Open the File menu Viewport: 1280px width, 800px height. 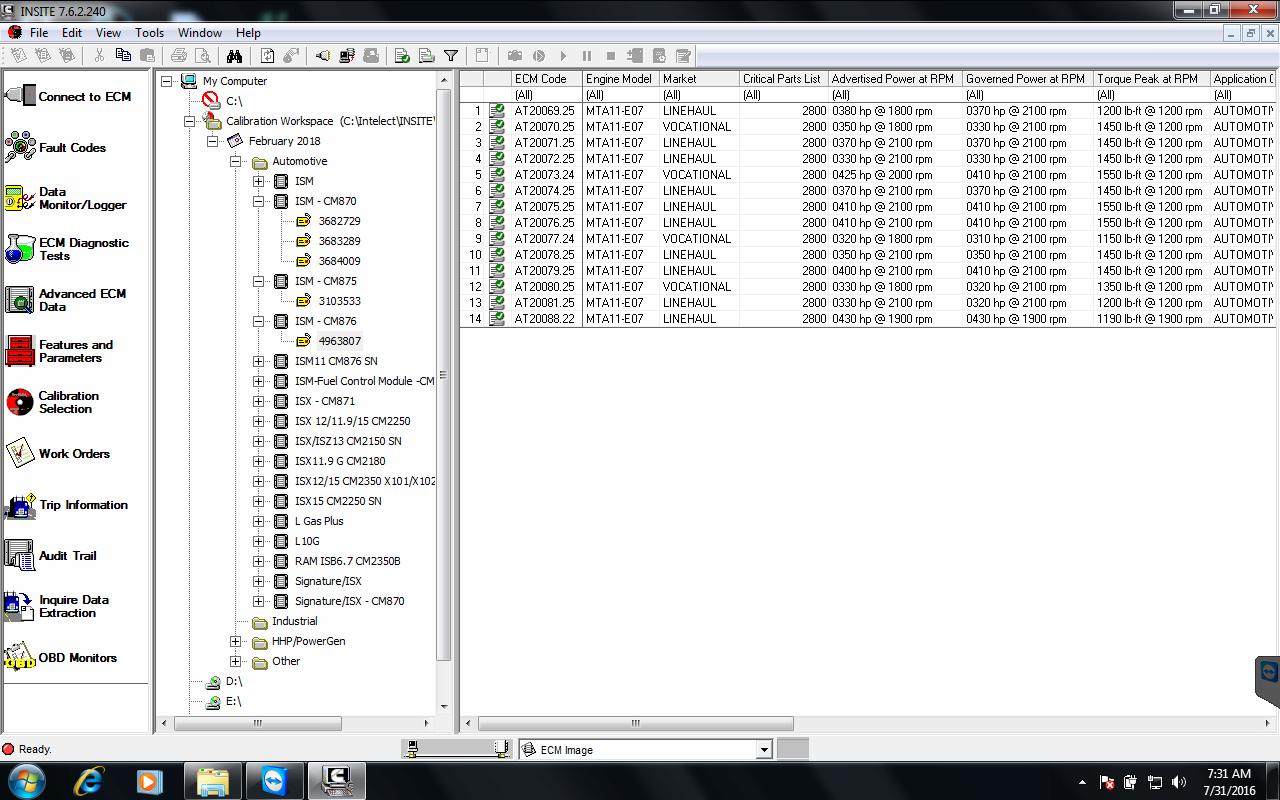point(39,33)
